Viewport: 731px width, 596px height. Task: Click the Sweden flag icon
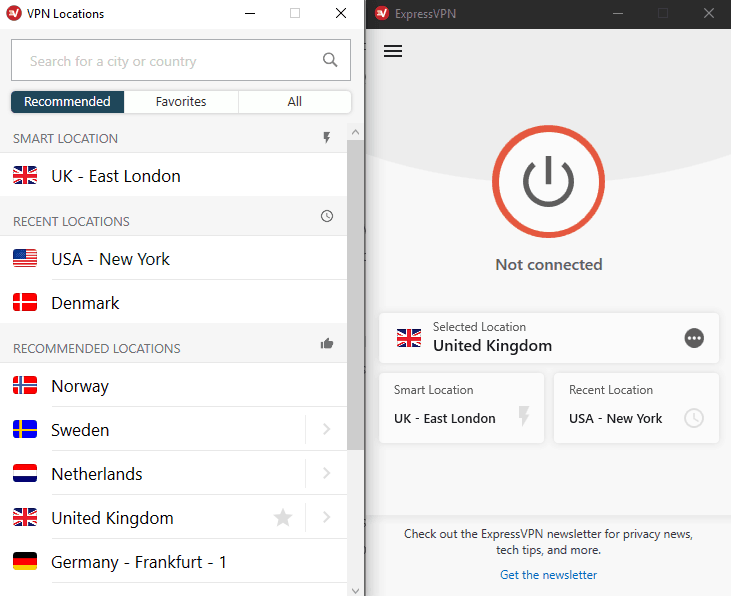(25, 429)
